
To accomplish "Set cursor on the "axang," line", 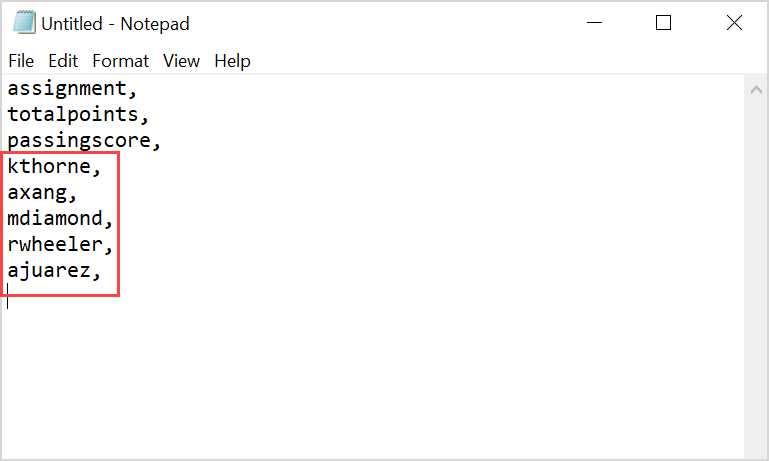I will point(42,192).
